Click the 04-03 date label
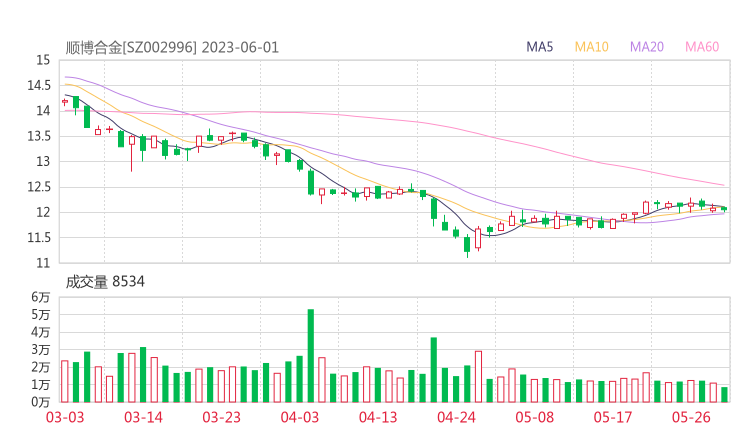The height and width of the screenshot is (440, 740). pos(300,417)
